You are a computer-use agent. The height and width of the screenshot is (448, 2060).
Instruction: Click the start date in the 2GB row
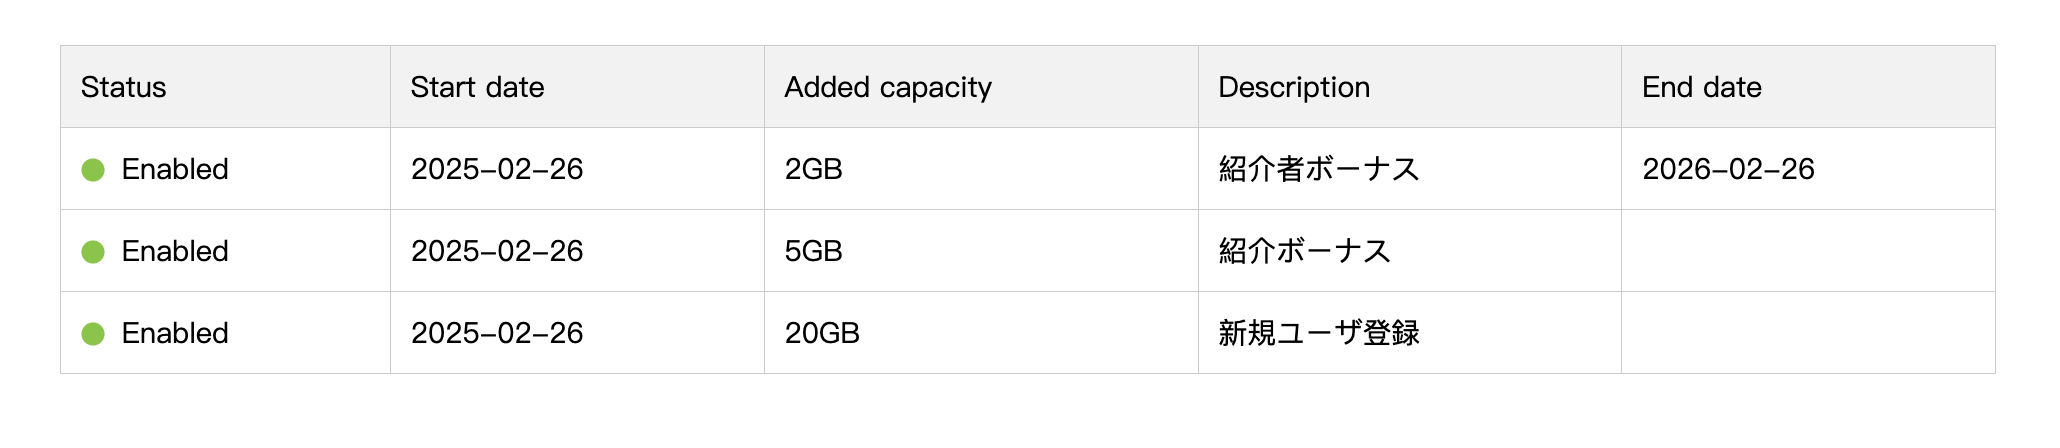tap(497, 170)
